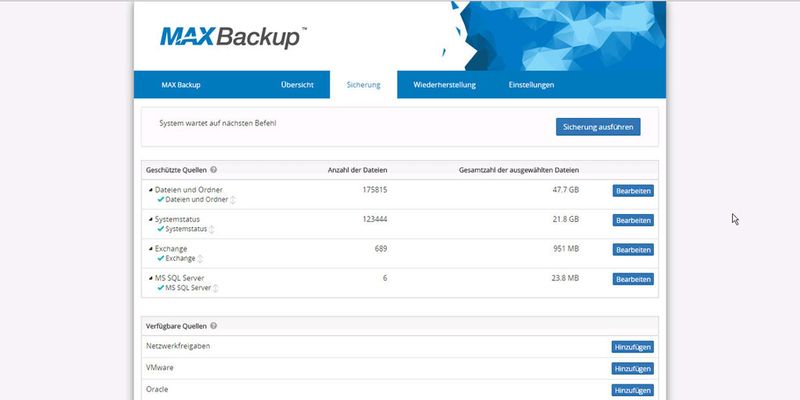Click small icon beside MS SQL Server sub-item
The height and width of the screenshot is (400, 800).
coord(216,288)
